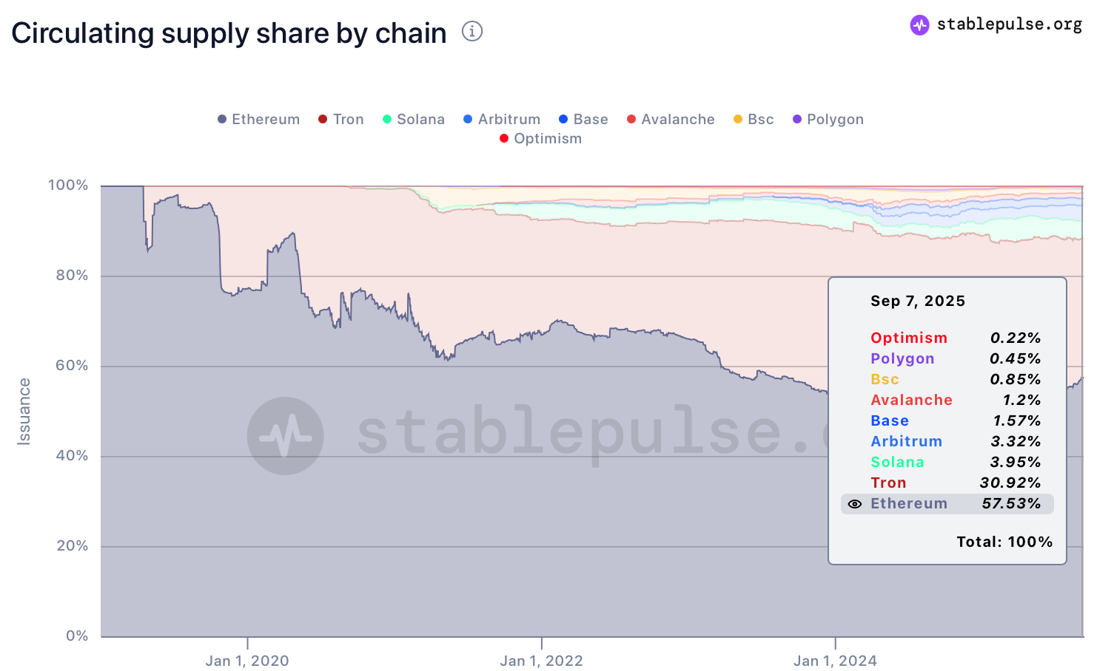Click the eye icon next to Ethereum
Viewport: 1094px width, 671px height.
(854, 504)
